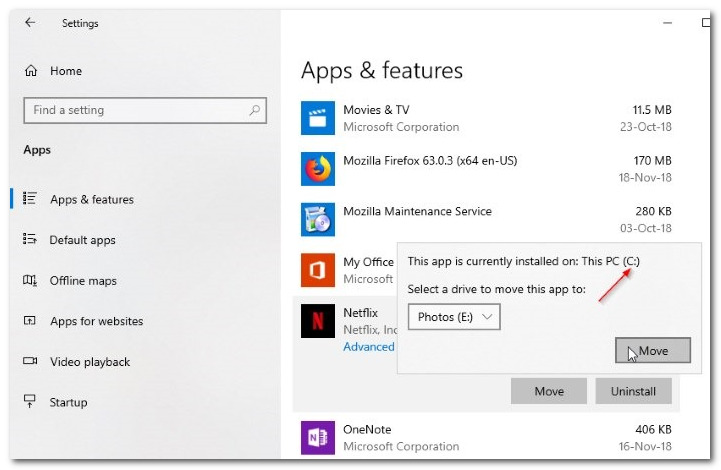Open the Default apps section
Screen dimensions: 721x470
[82, 240]
